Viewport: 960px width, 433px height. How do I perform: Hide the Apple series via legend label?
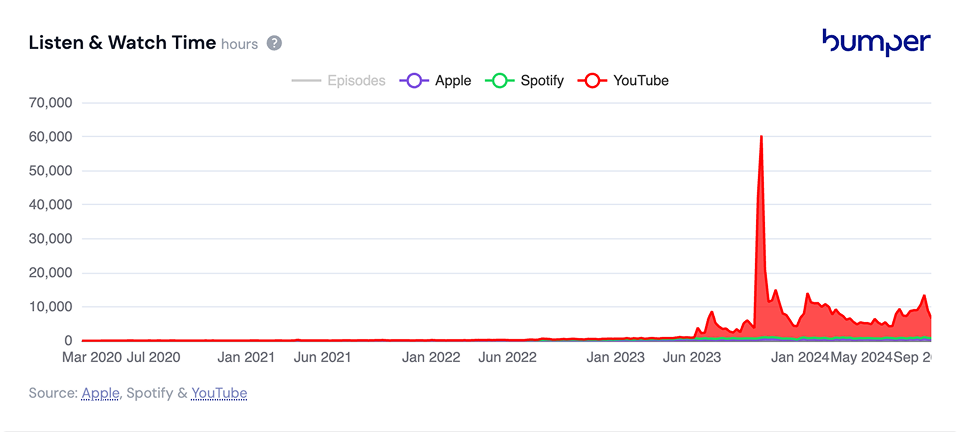pyautogui.click(x=452, y=80)
